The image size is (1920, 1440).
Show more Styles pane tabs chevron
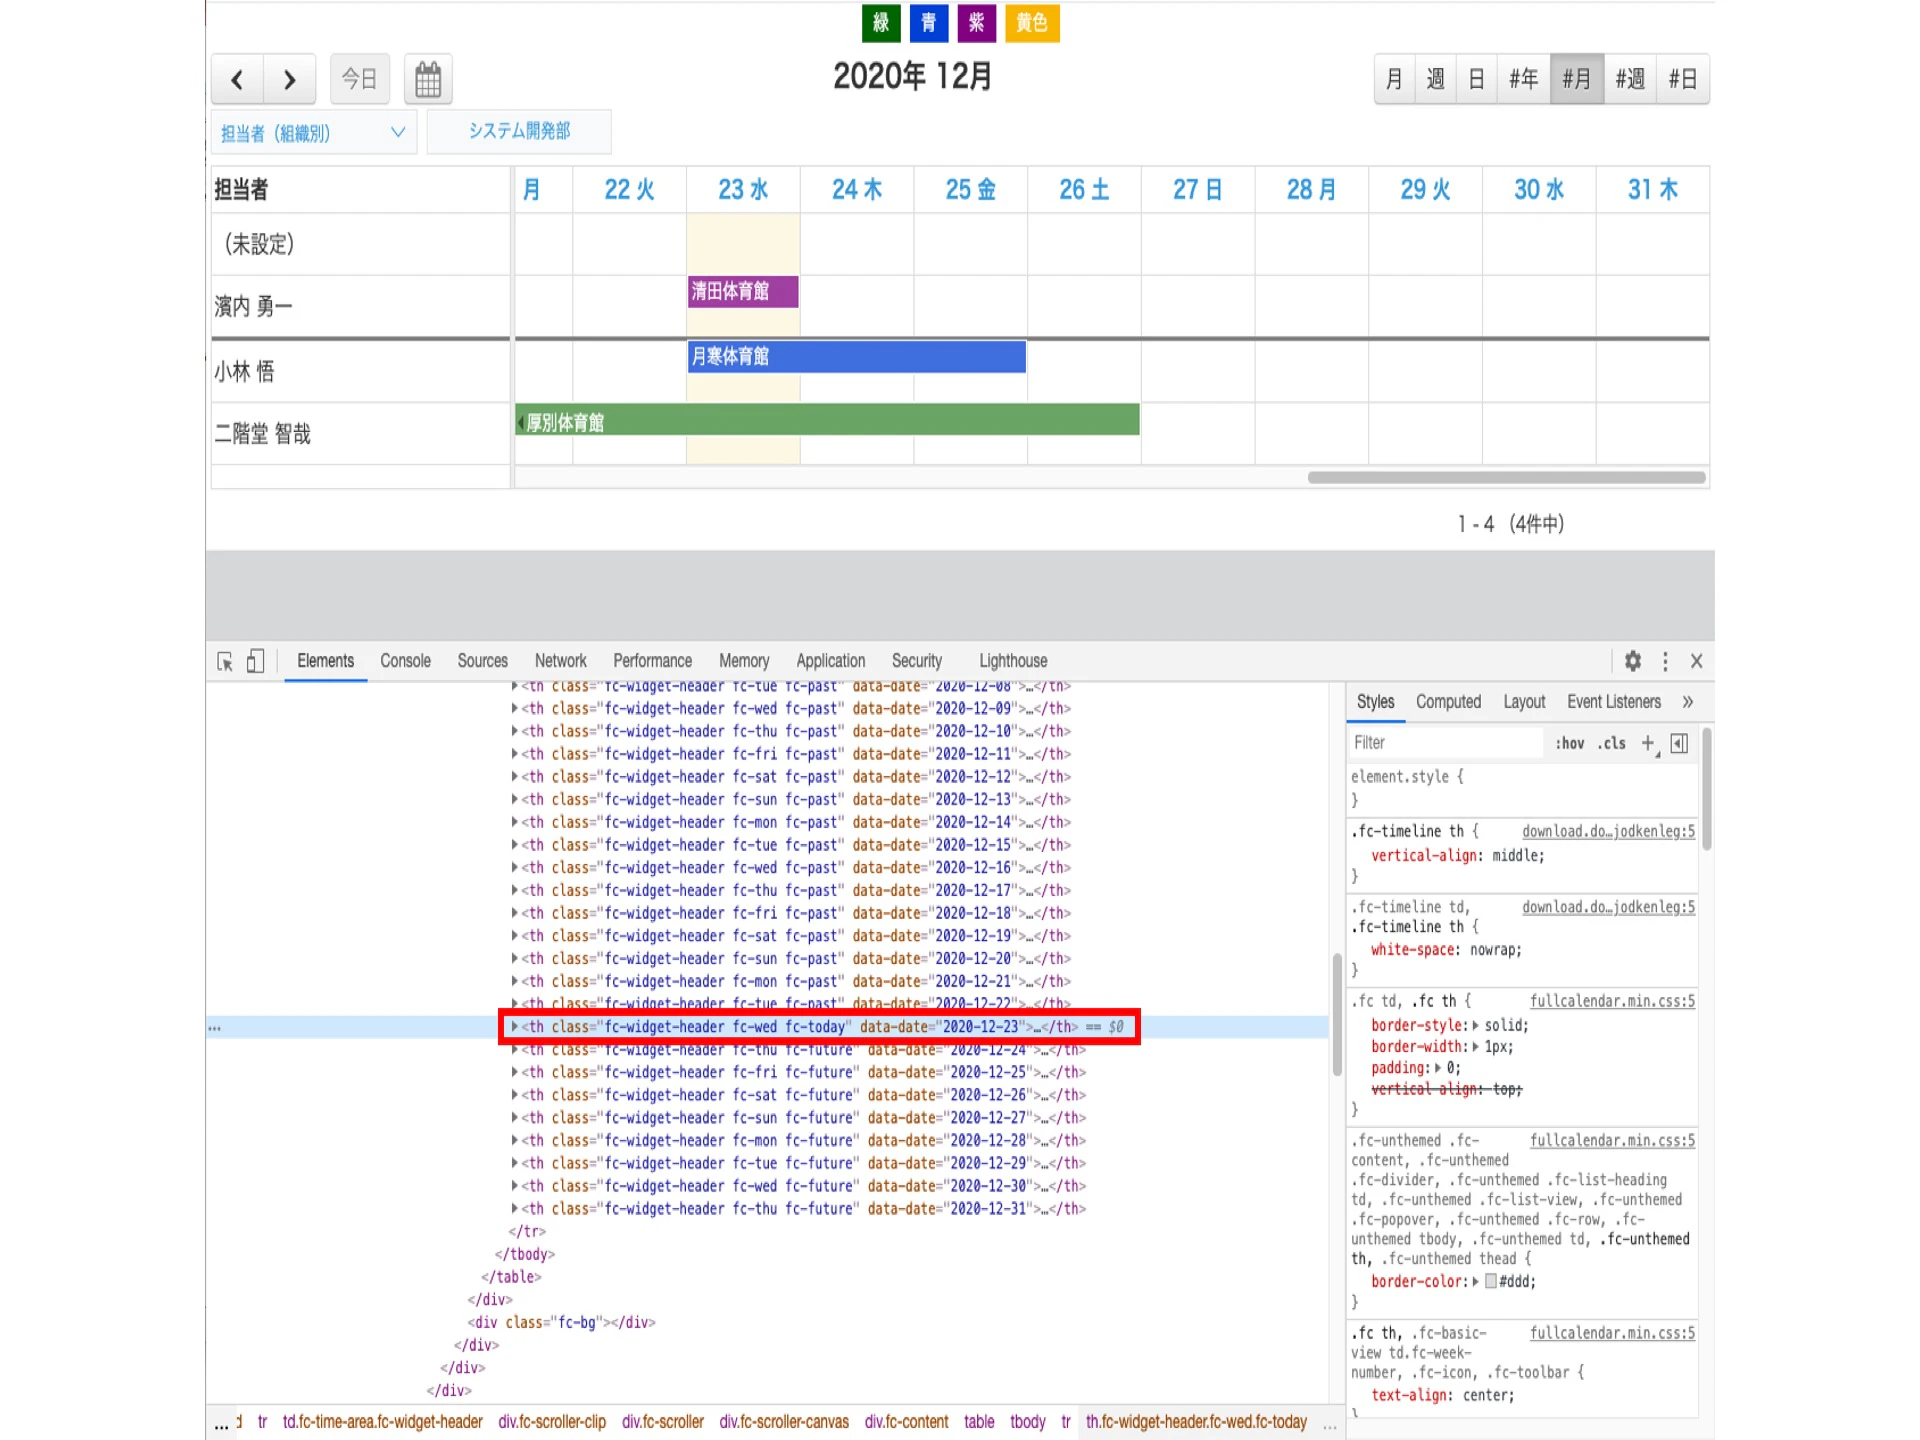[1688, 702]
